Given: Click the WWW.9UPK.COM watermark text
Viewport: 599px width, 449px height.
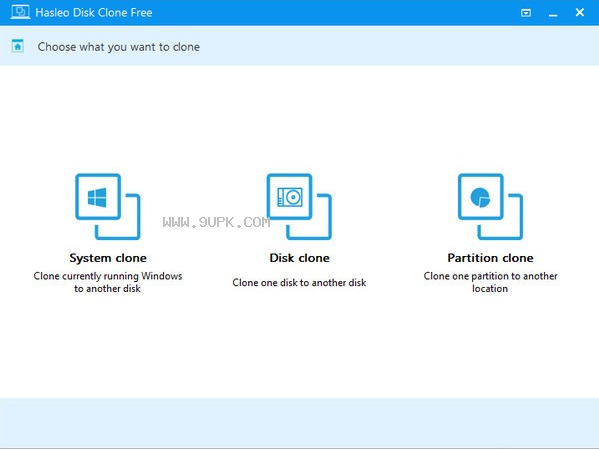Looking at the screenshot, I should (x=216, y=222).
